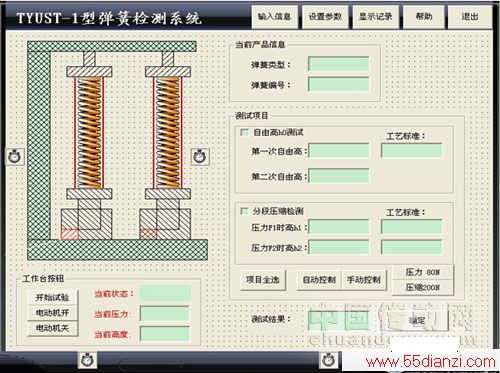Click the 弹簧类型 input field
The width and height of the screenshot is (500, 373).
(x=339, y=64)
